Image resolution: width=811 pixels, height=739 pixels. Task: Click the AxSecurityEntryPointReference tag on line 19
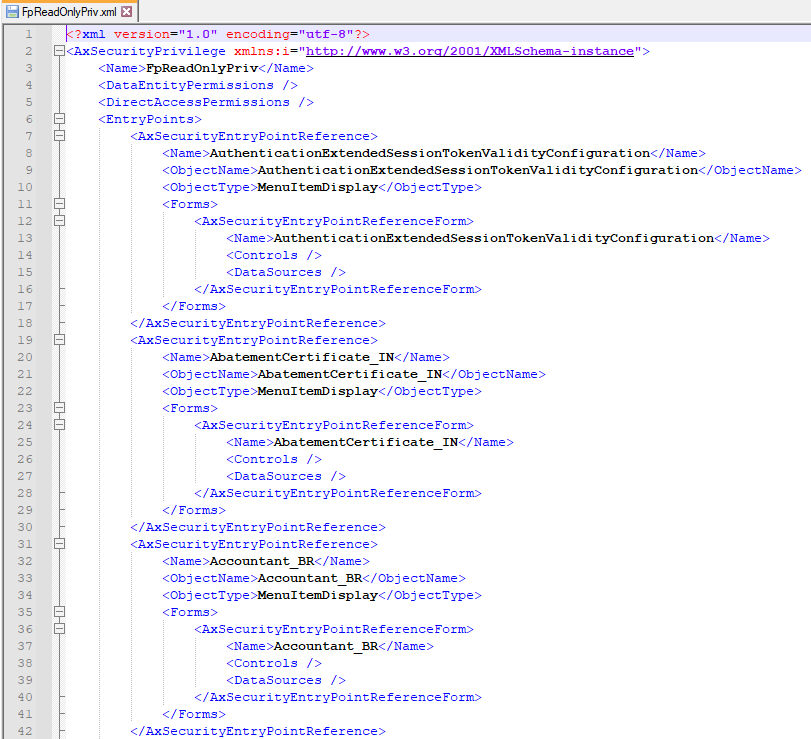254,340
